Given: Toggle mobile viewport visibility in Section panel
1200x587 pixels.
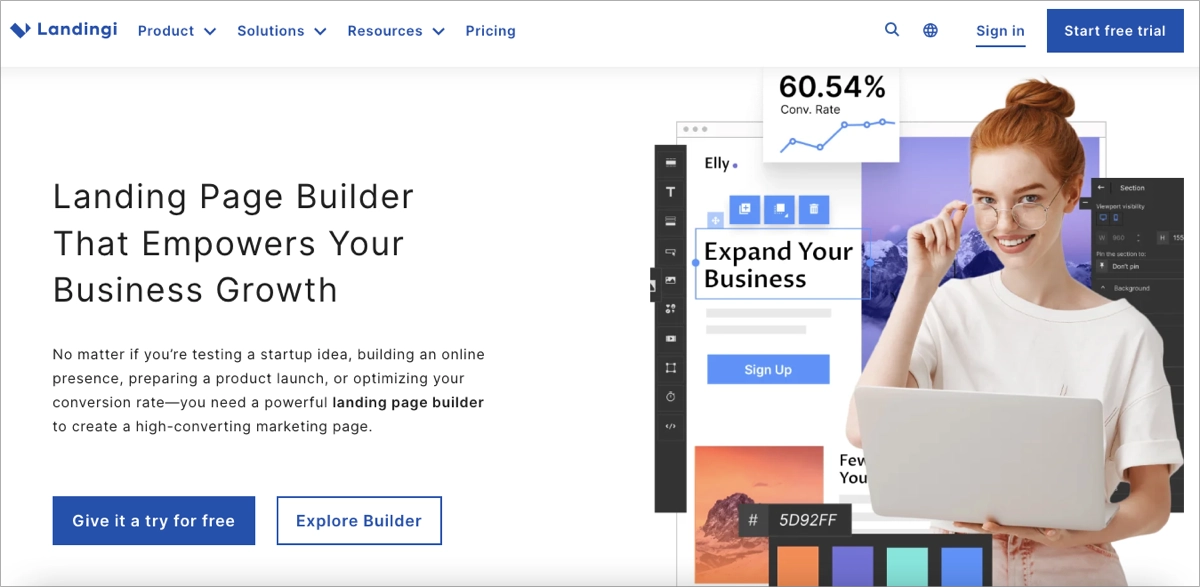Looking at the screenshot, I should pyautogui.click(x=1116, y=217).
